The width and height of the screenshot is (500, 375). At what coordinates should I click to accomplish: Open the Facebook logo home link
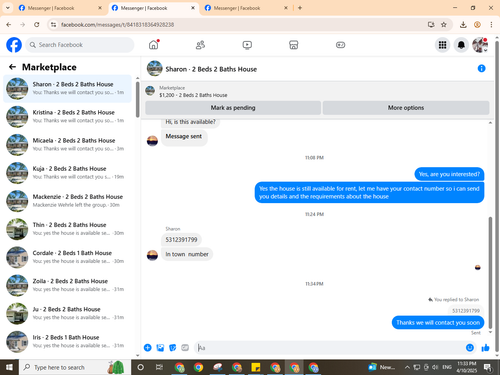14,45
